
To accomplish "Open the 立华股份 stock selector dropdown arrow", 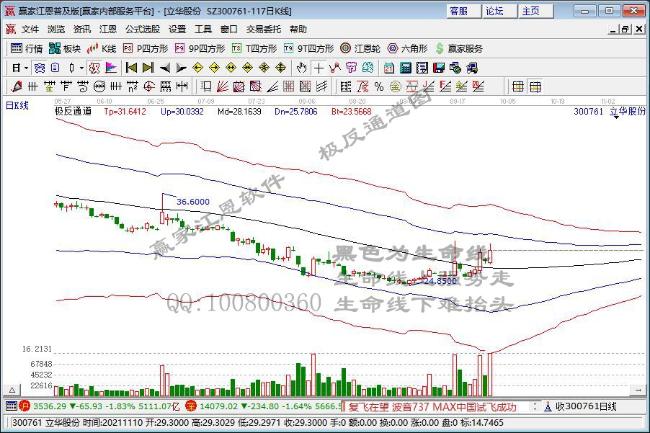I will [616, 118].
